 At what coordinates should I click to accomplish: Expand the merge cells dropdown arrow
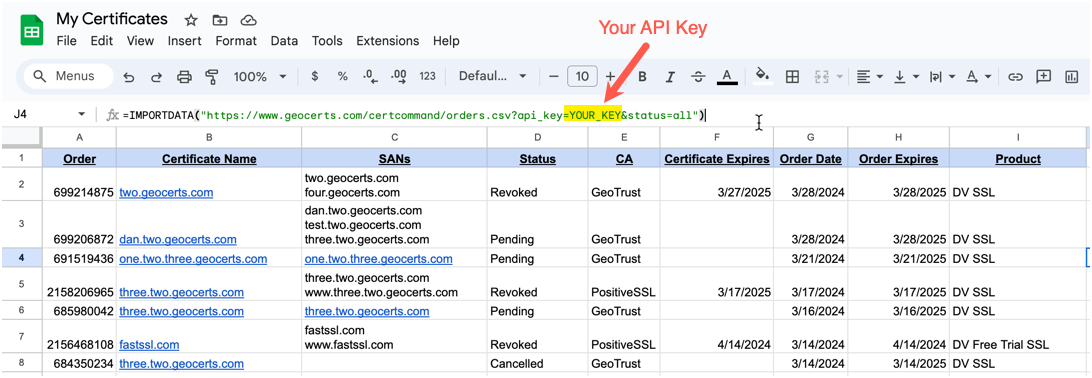tap(839, 77)
